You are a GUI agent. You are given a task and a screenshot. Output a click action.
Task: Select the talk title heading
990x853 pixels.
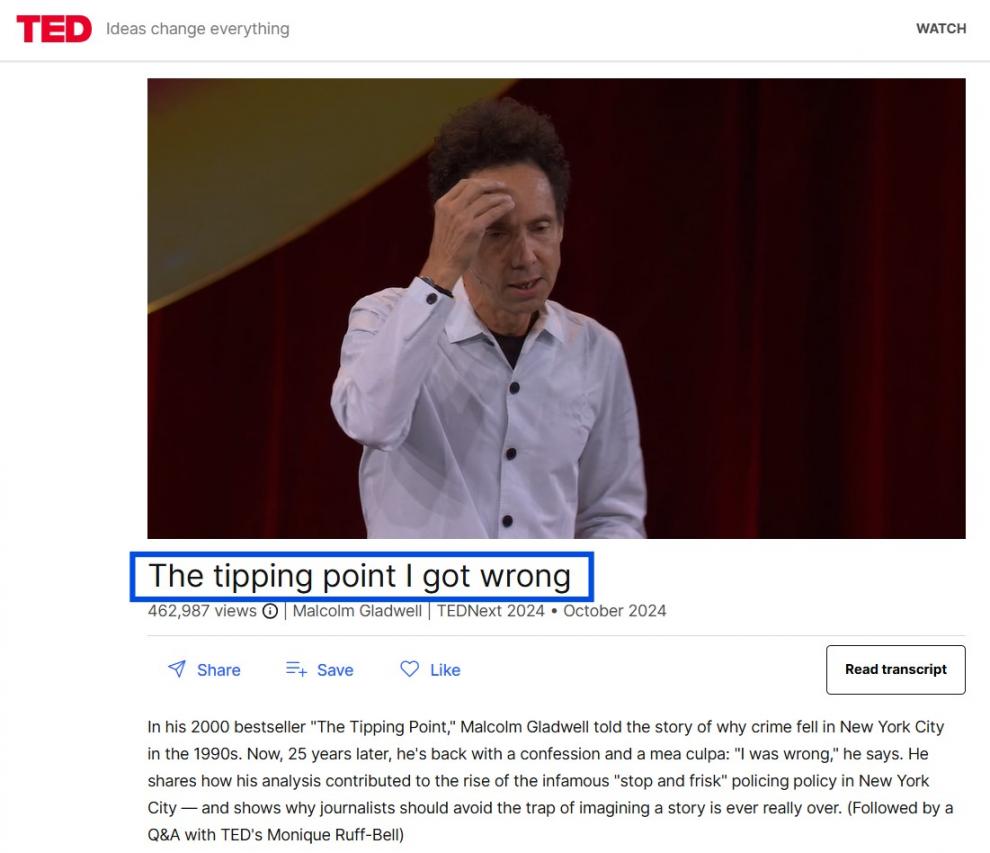(x=360, y=576)
